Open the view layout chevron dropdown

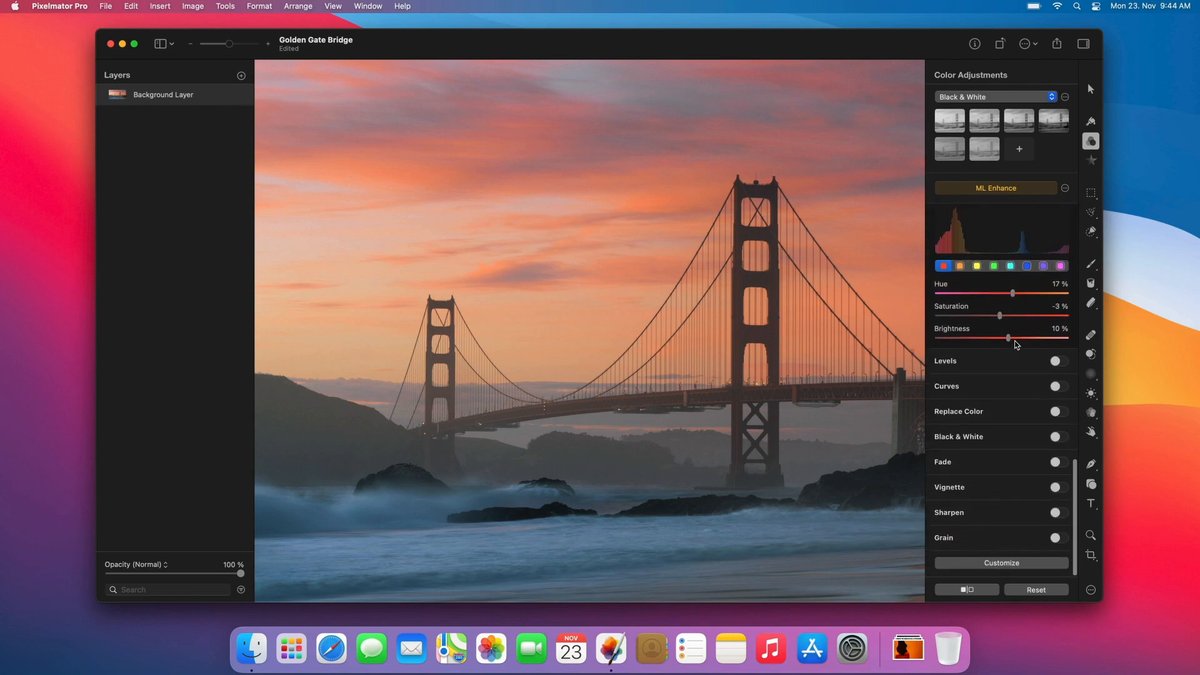170,43
